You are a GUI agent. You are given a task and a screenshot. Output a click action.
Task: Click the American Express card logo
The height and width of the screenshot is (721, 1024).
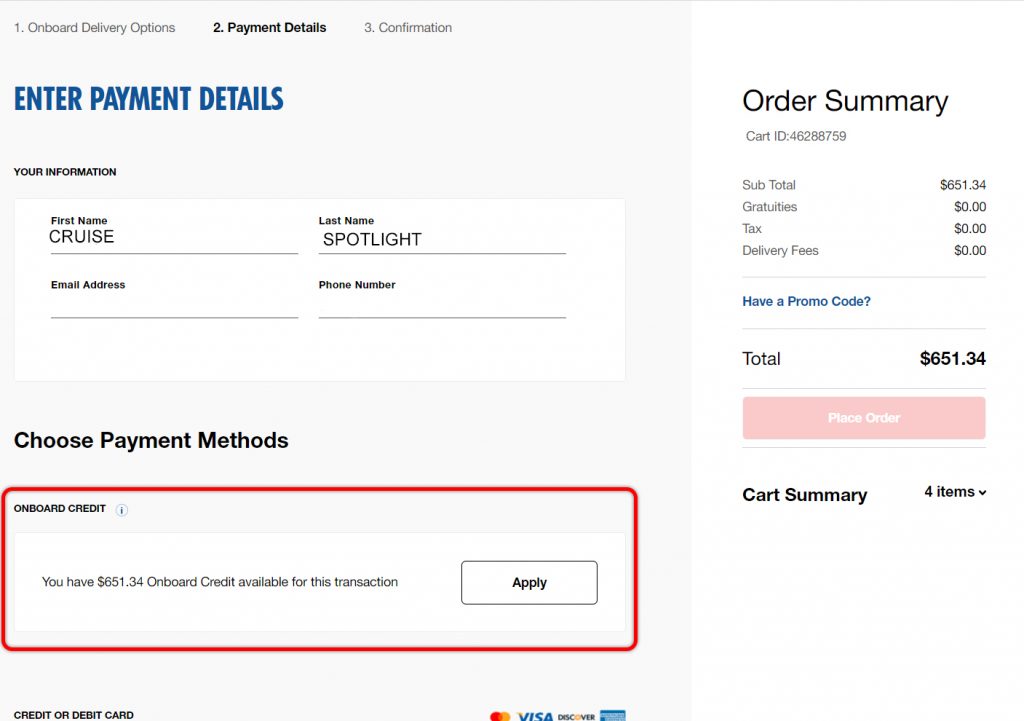pyautogui.click(x=613, y=716)
